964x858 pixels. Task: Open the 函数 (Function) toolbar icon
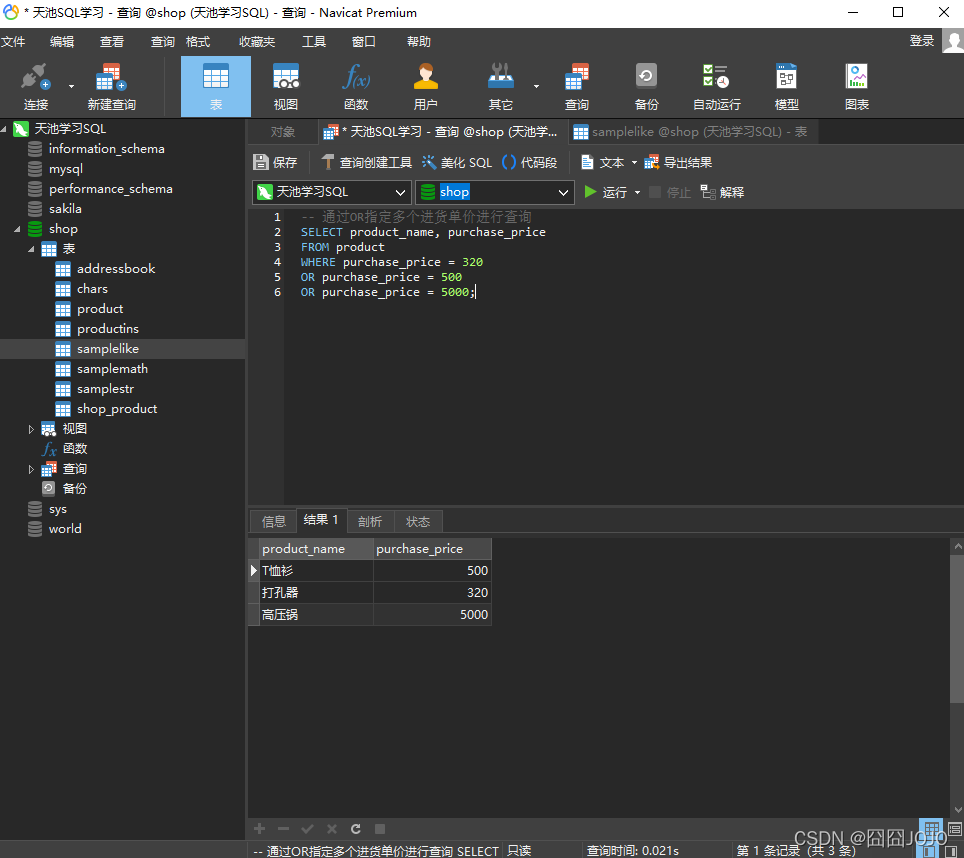coord(356,87)
